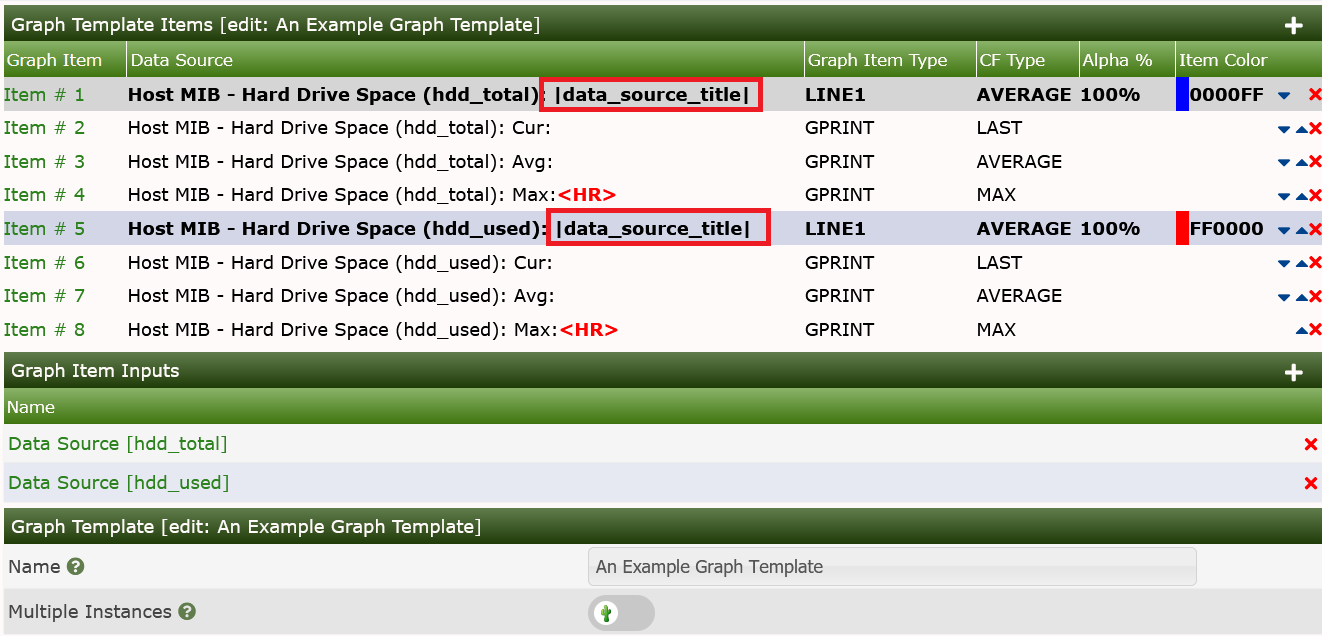The width and height of the screenshot is (1322, 636).
Task: Delete Item # 5 with the red X
Action: 1313,228
